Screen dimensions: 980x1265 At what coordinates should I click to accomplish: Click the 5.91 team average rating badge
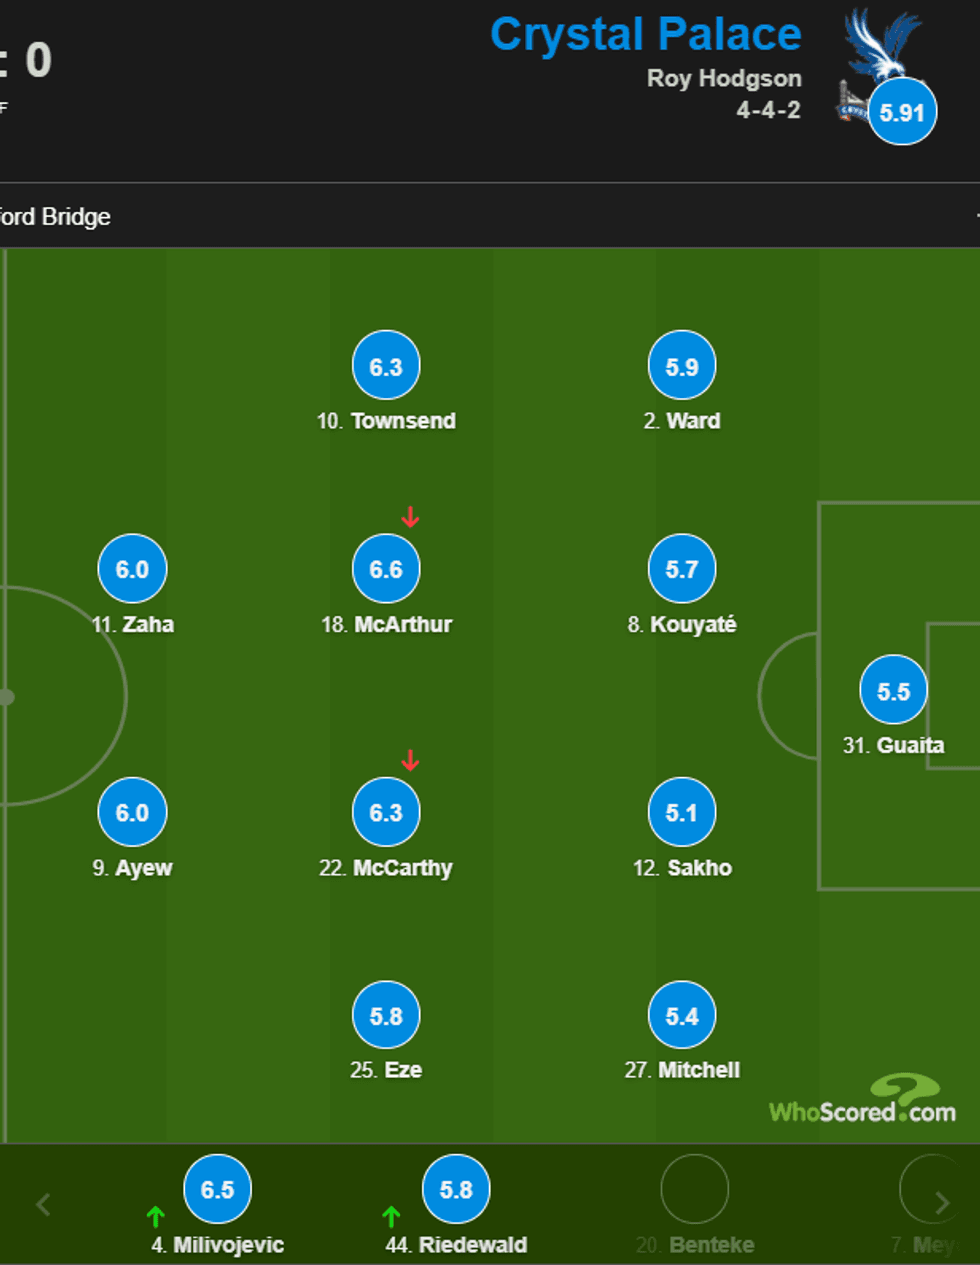(x=902, y=112)
